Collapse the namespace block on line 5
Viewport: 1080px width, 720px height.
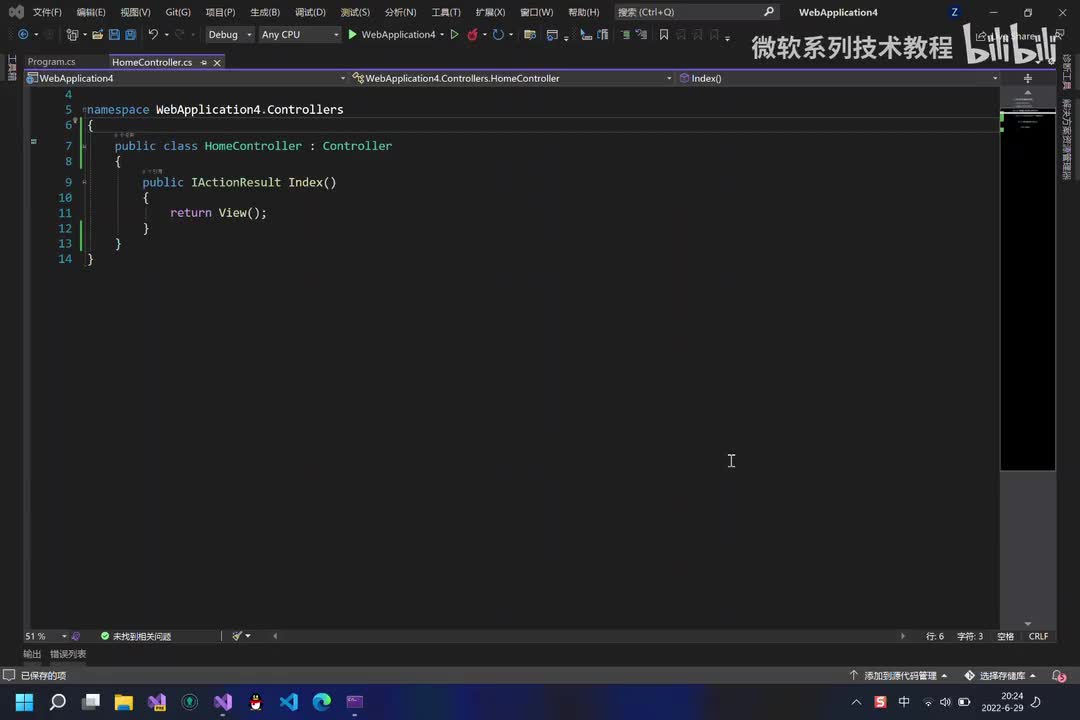pyautogui.click(x=84, y=110)
